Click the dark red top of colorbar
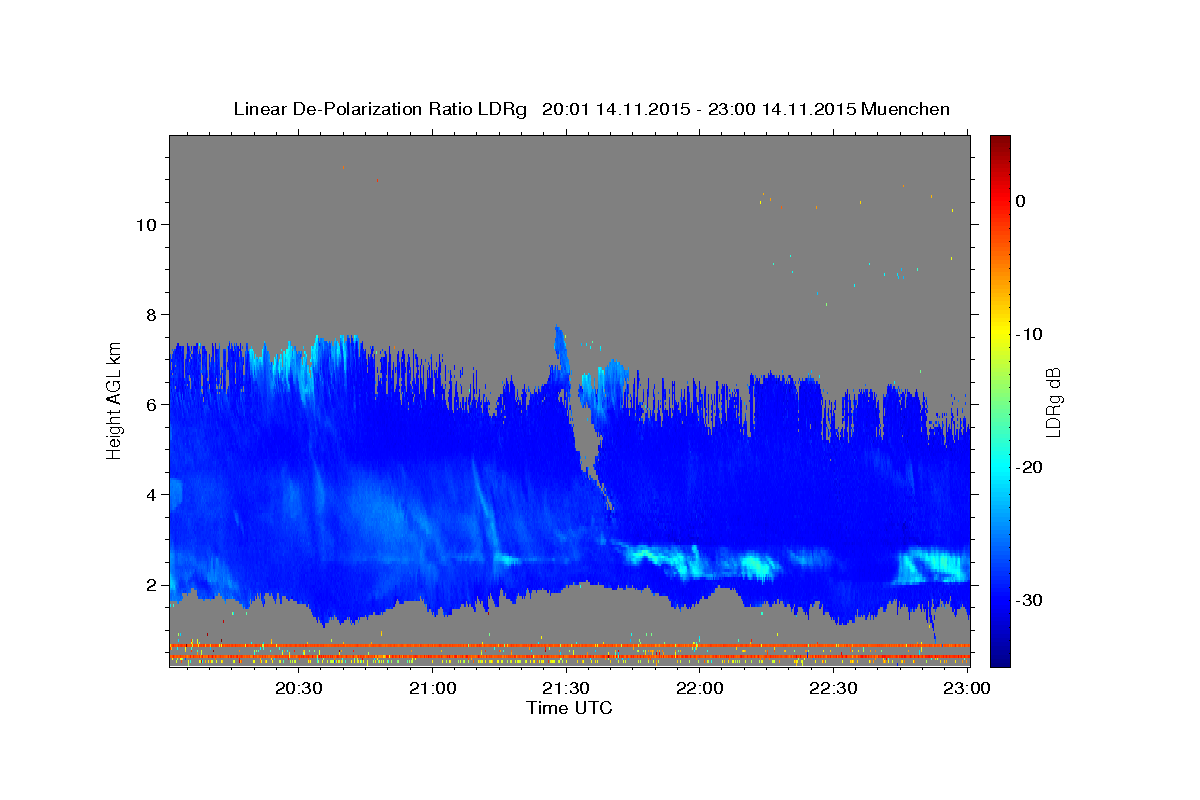Viewport: 1200px width, 800px height. [x=1000, y=142]
